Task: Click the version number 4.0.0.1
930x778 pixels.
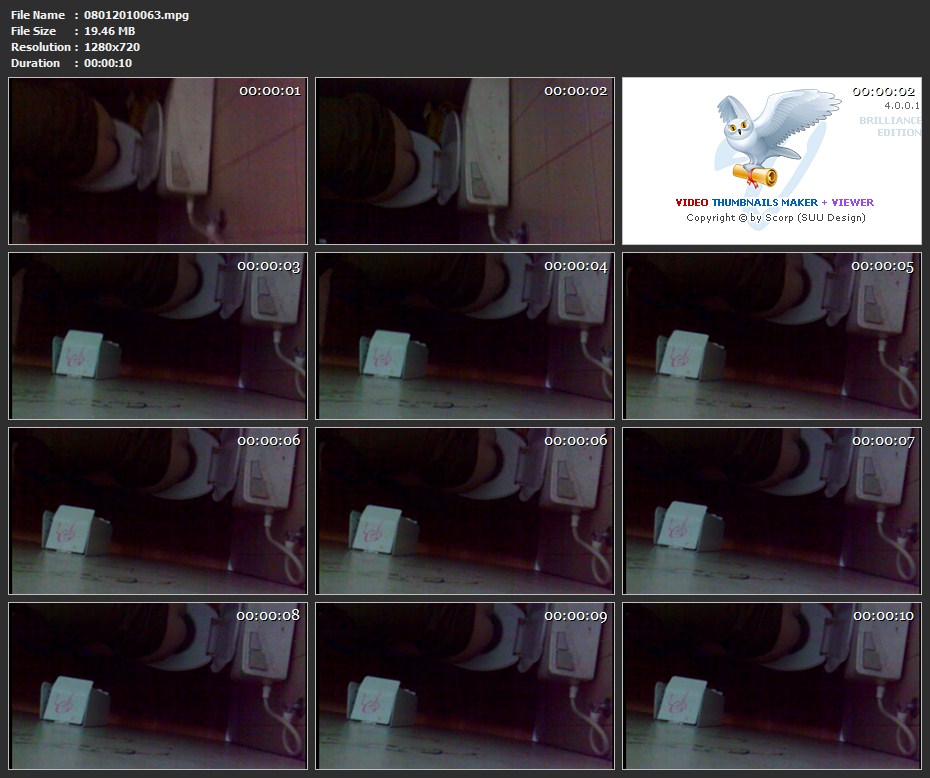Action: [902, 105]
